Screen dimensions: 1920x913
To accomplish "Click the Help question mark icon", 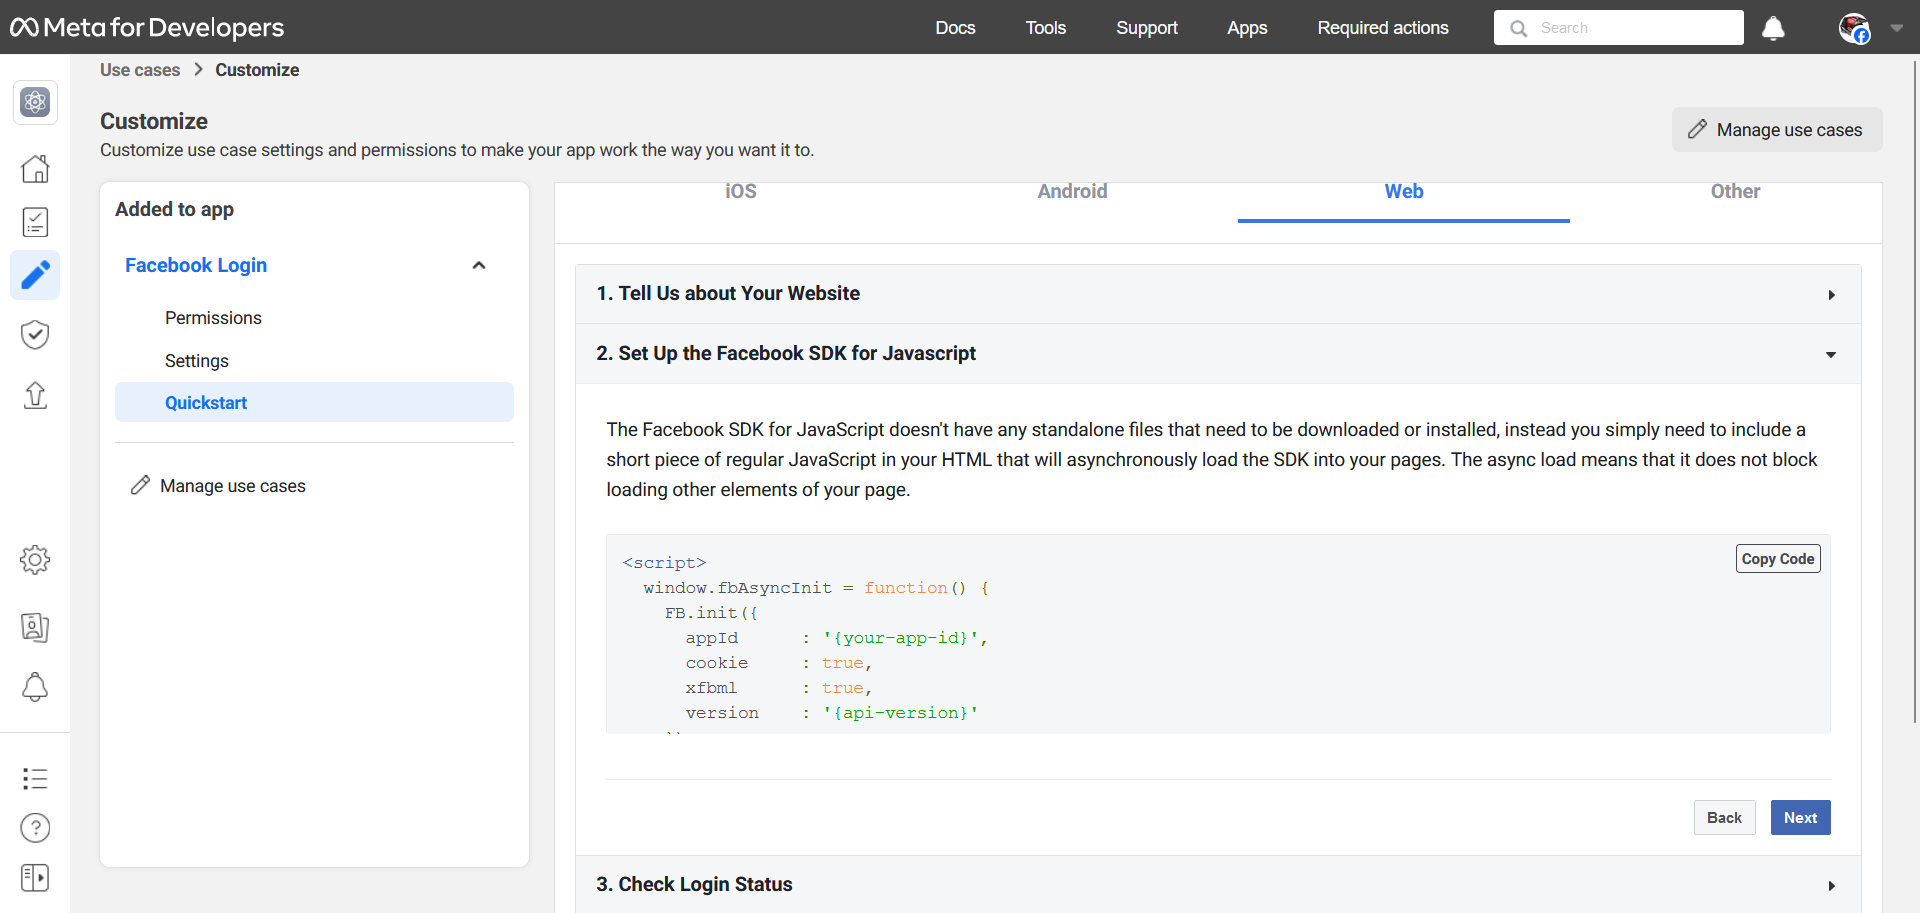I will (35, 828).
